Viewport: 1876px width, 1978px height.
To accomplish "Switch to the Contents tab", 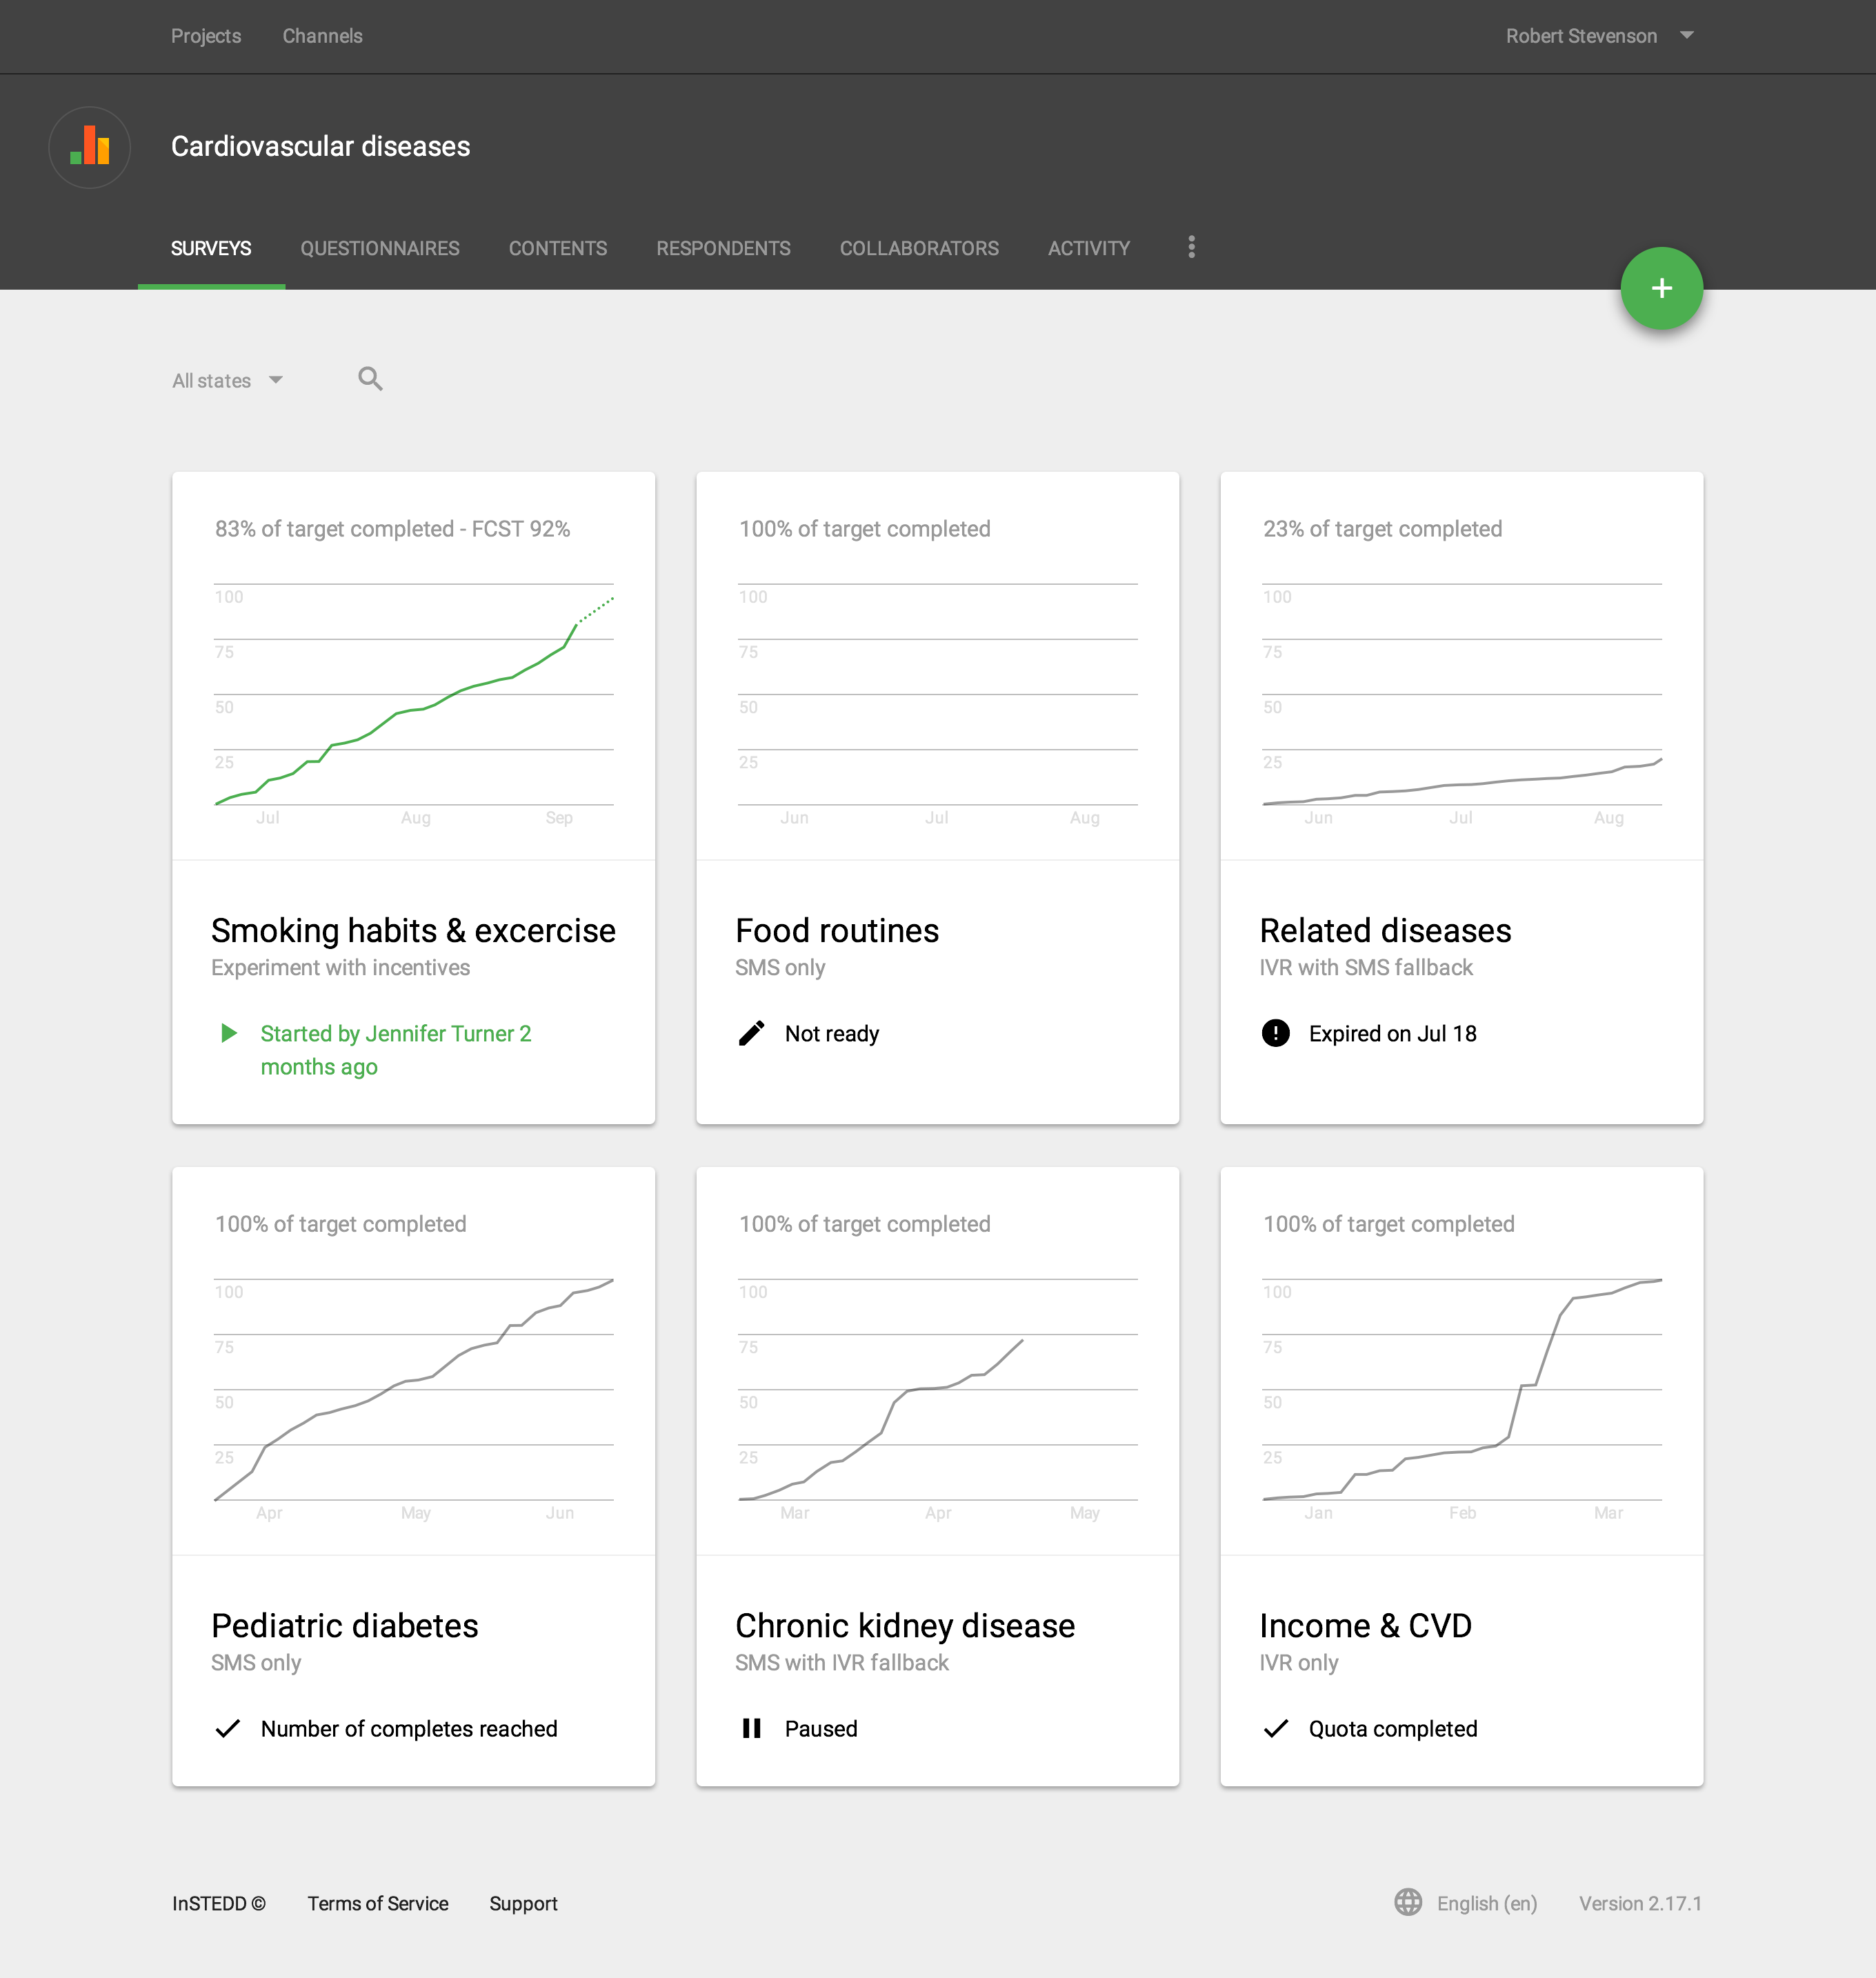I will coord(558,248).
